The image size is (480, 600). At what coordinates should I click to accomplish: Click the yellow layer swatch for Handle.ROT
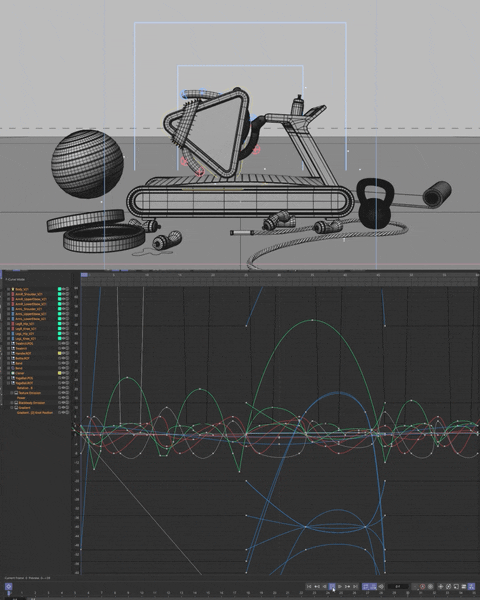(59, 354)
